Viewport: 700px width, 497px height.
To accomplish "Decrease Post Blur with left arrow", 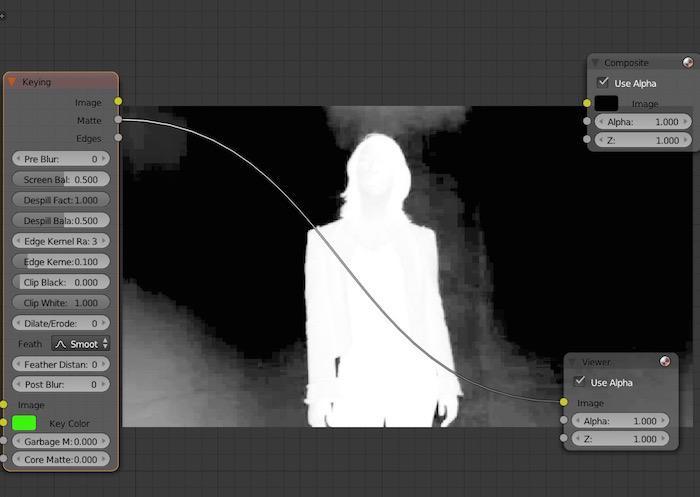I will tap(18, 384).
